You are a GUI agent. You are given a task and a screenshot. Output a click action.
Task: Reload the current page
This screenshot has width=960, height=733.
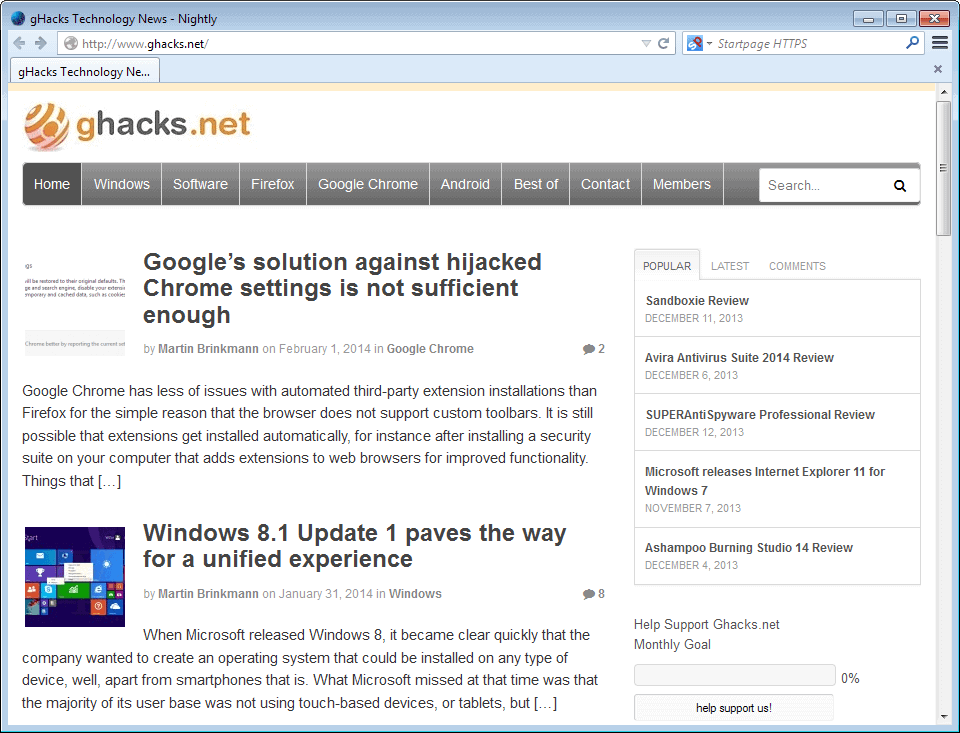pyautogui.click(x=663, y=43)
